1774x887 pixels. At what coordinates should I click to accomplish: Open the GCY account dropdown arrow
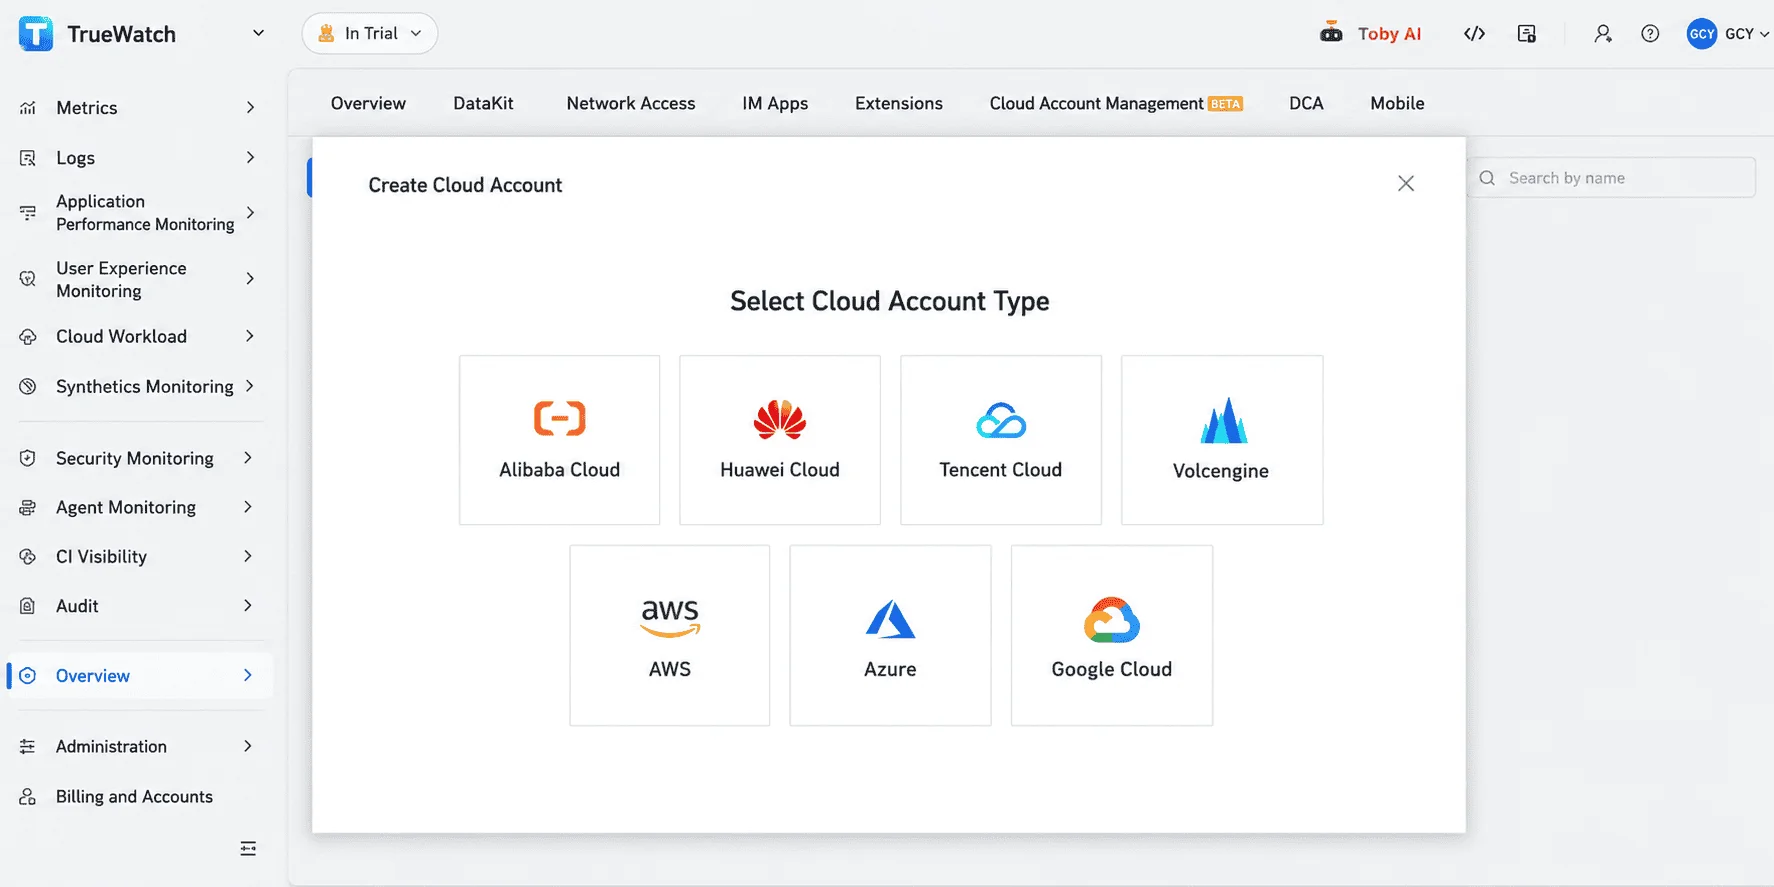[x=1764, y=34]
